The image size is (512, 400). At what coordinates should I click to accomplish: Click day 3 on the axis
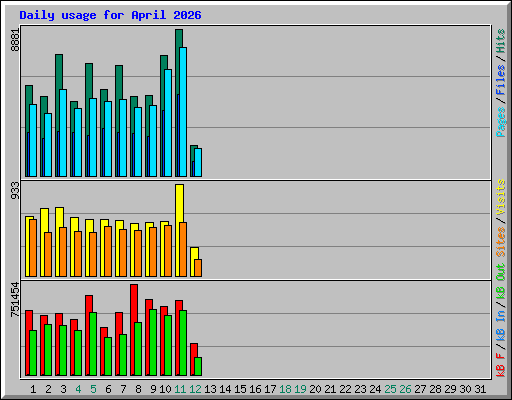click(x=63, y=389)
